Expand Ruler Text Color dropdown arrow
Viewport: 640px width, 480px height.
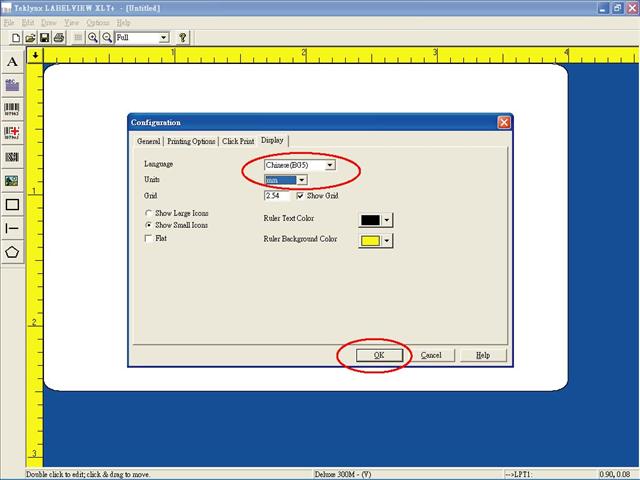tap(387, 220)
